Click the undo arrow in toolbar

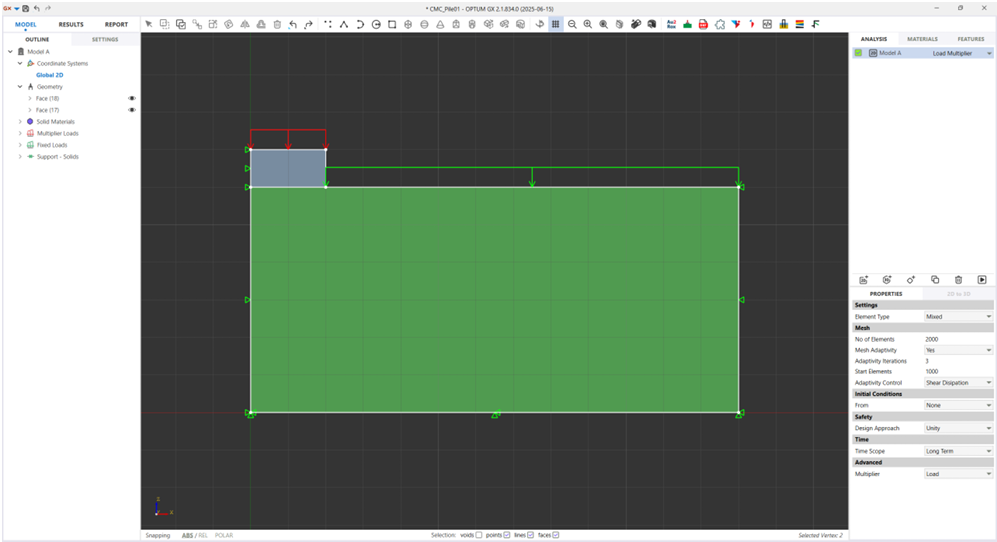pyautogui.click(x=293, y=24)
